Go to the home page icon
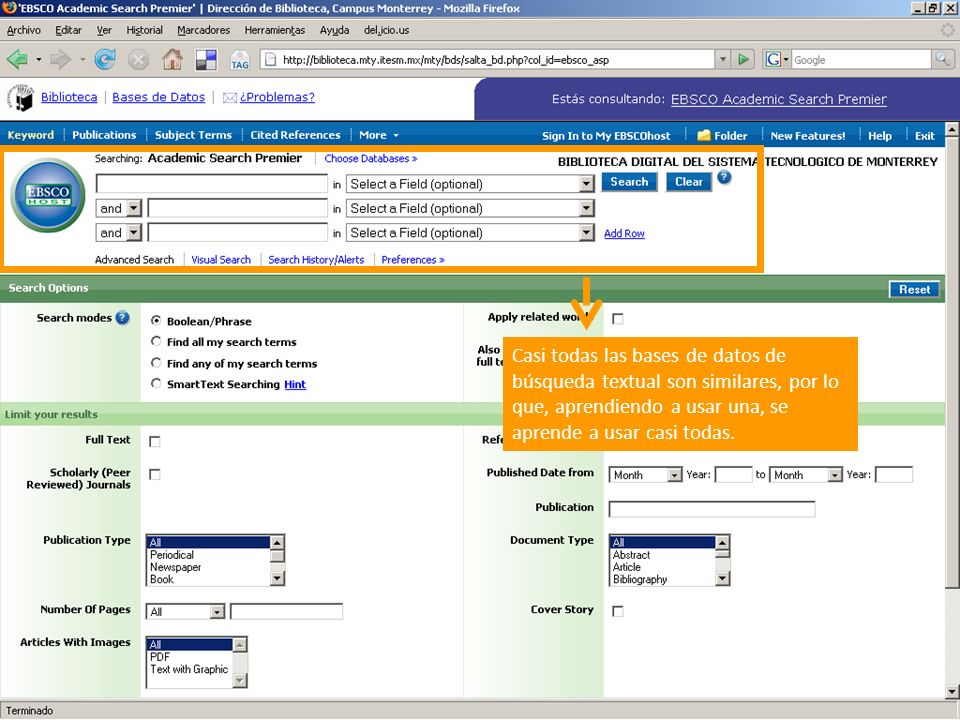The height and width of the screenshot is (720, 960). (173, 59)
